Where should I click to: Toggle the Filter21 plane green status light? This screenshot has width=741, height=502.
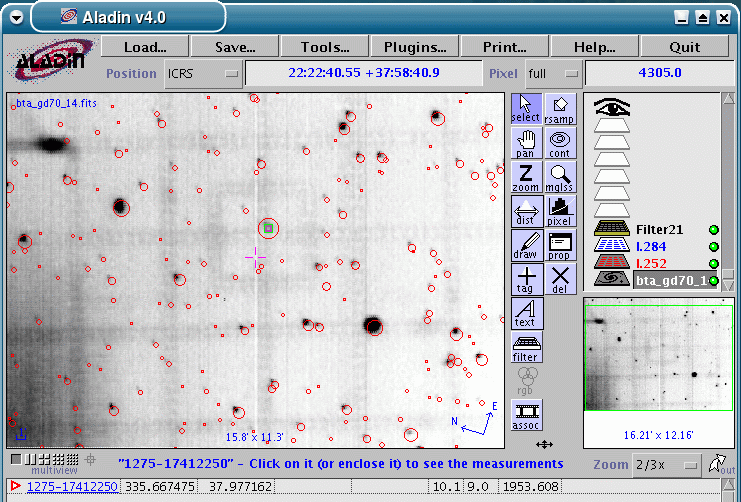[x=713, y=230]
